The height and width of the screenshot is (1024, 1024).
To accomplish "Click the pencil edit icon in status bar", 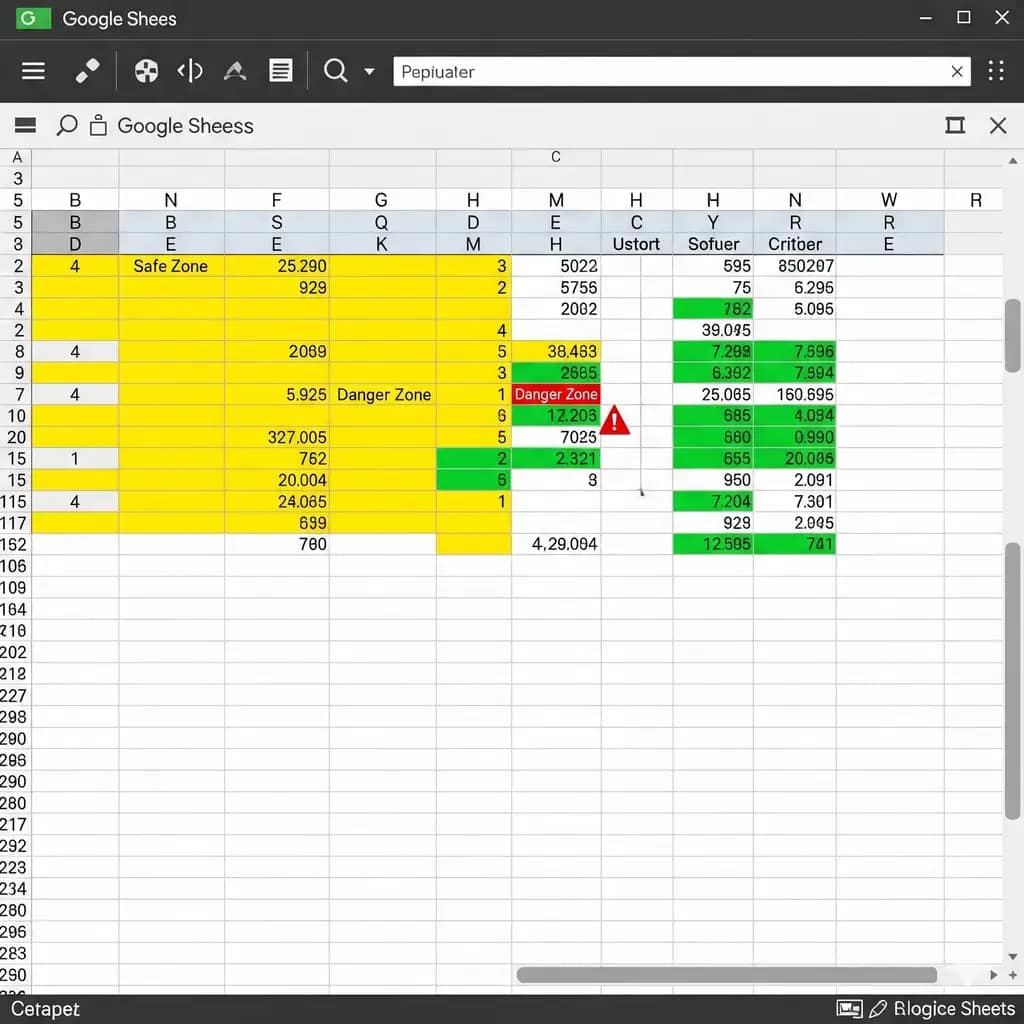I will tap(877, 1009).
